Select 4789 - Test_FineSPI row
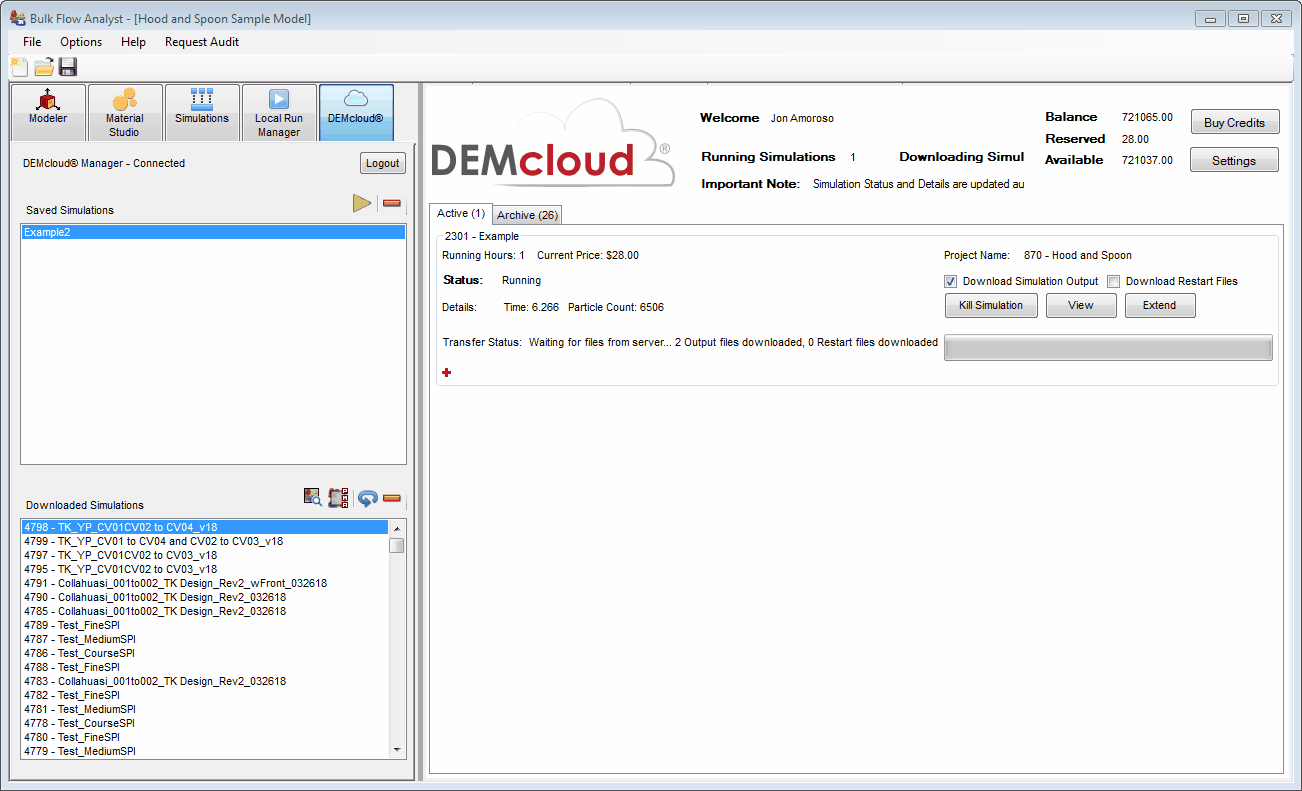 (205, 625)
